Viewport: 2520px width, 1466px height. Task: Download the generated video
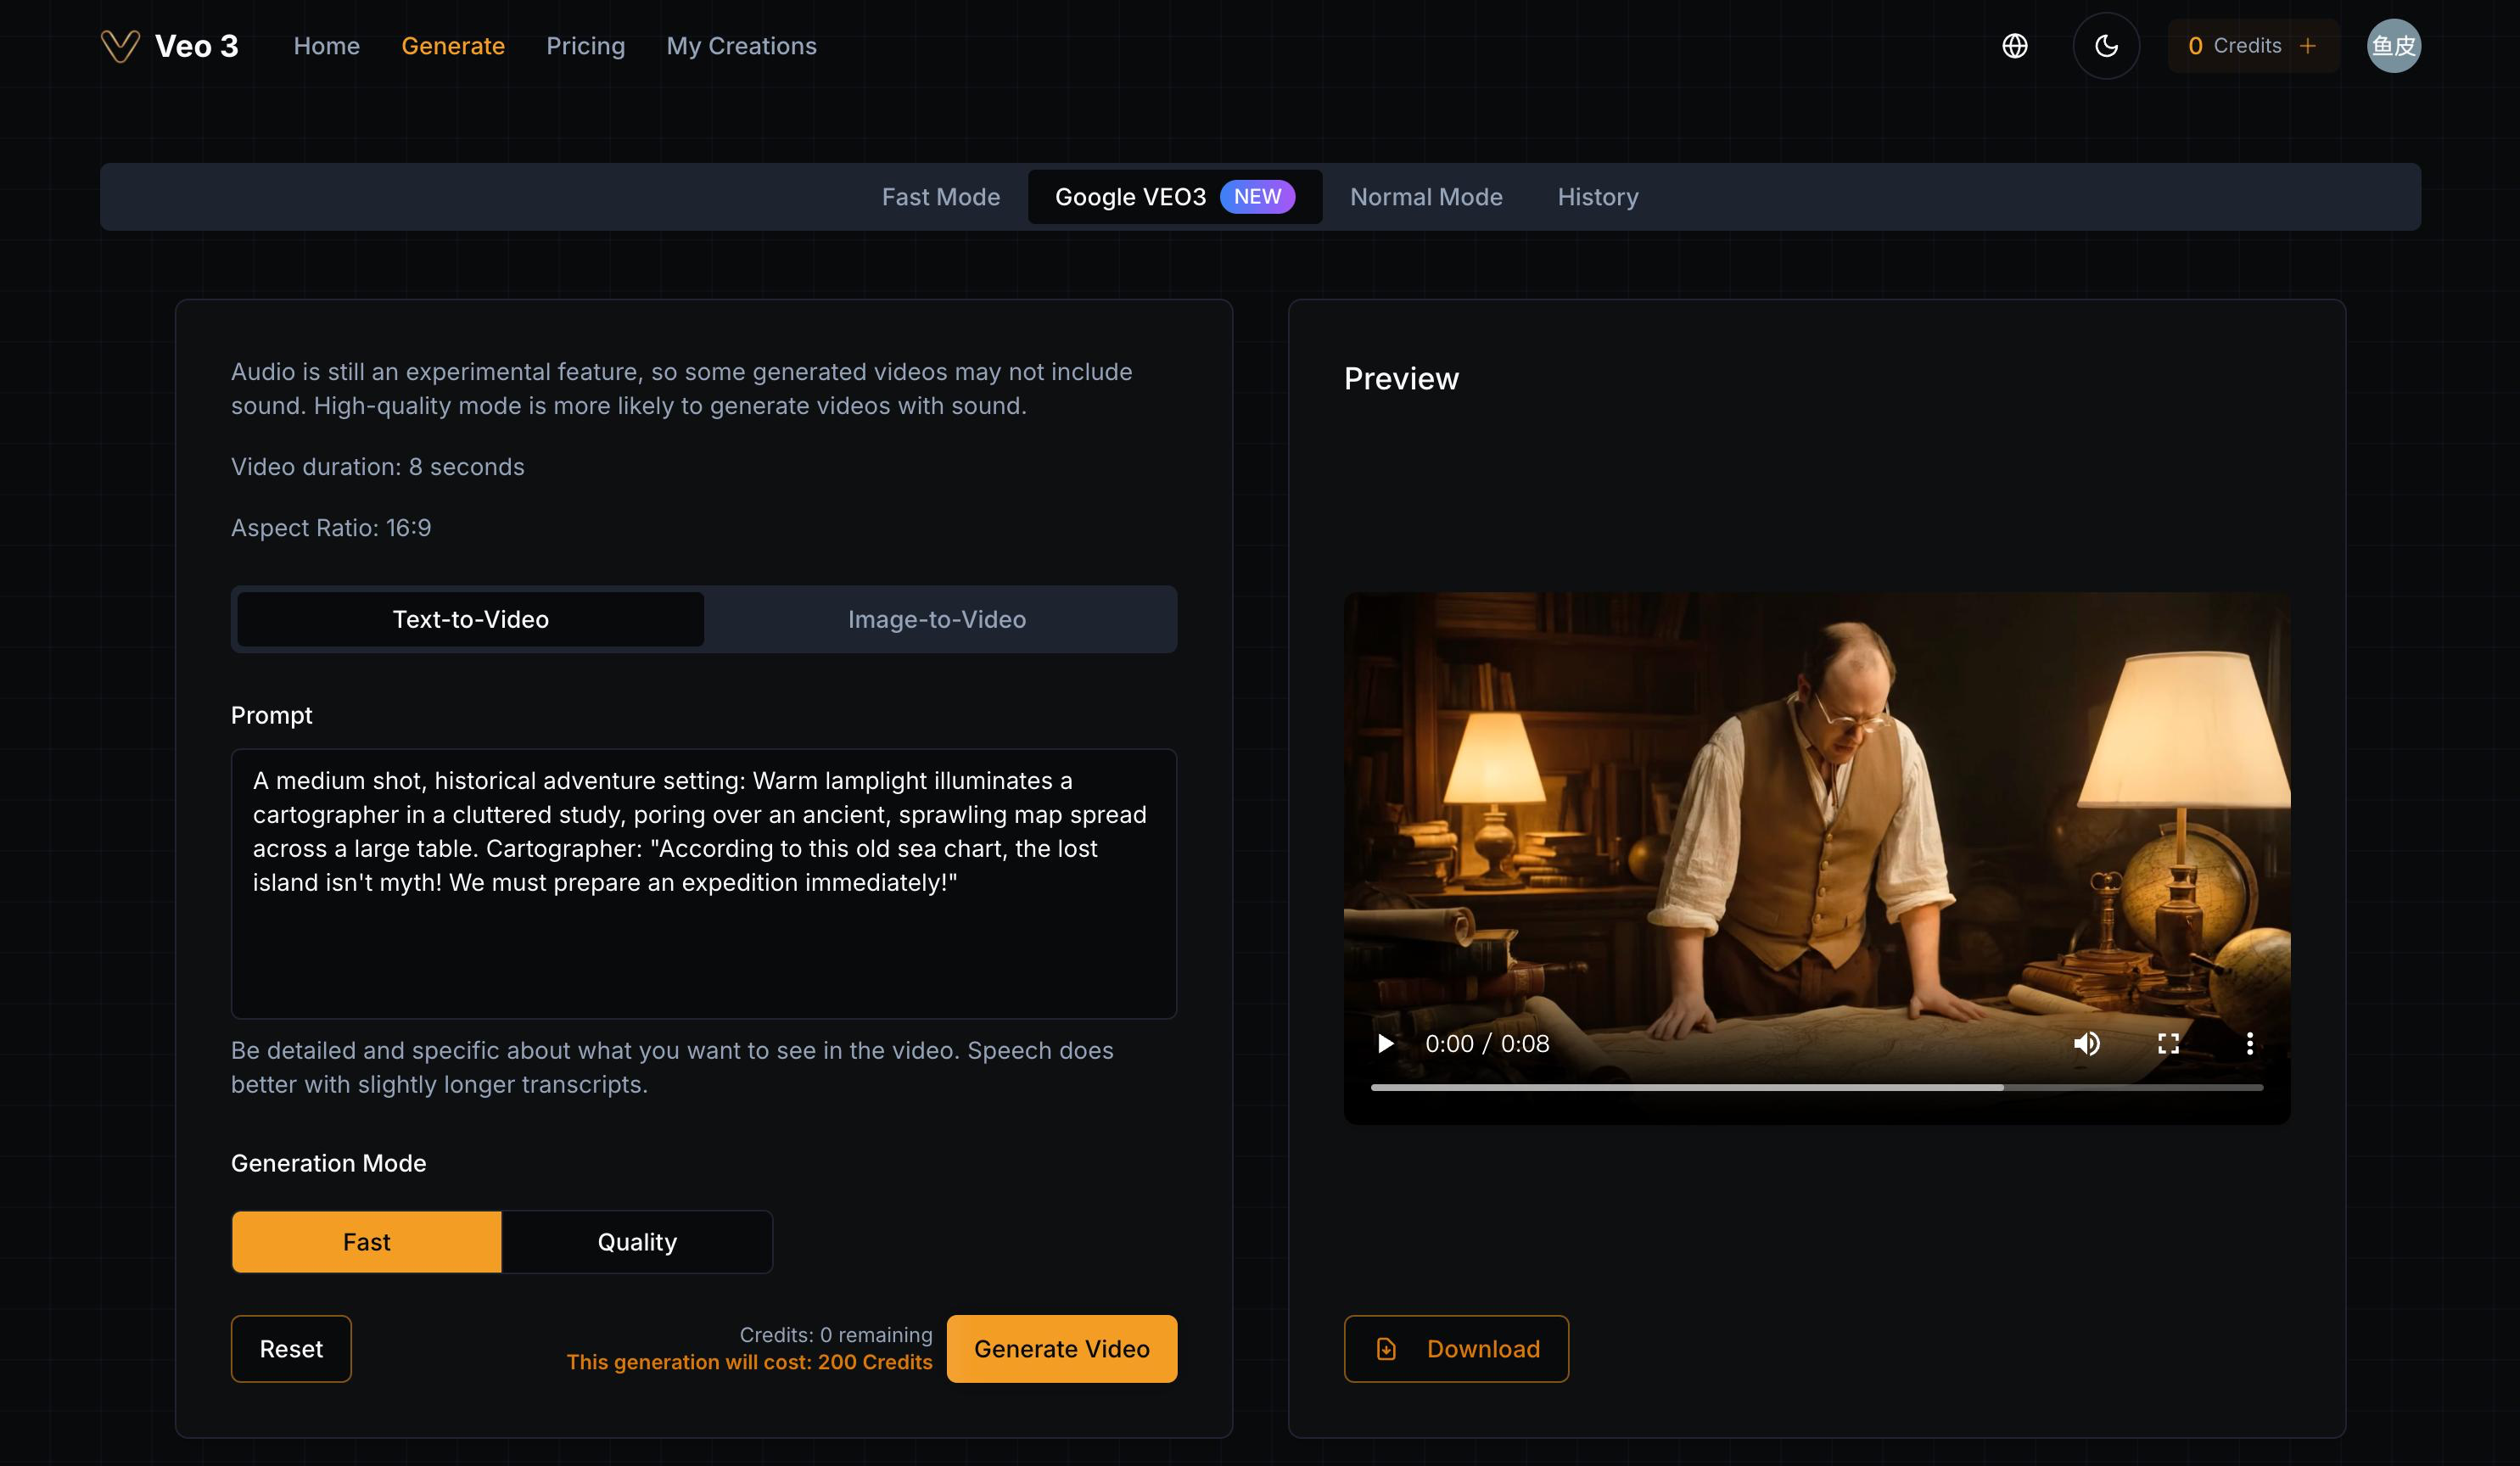pos(1456,1349)
